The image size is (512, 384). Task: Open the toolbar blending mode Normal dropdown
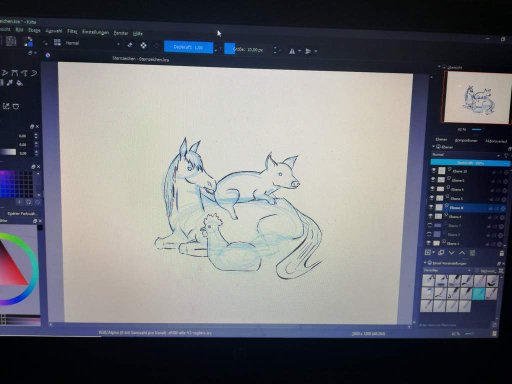click(x=92, y=43)
